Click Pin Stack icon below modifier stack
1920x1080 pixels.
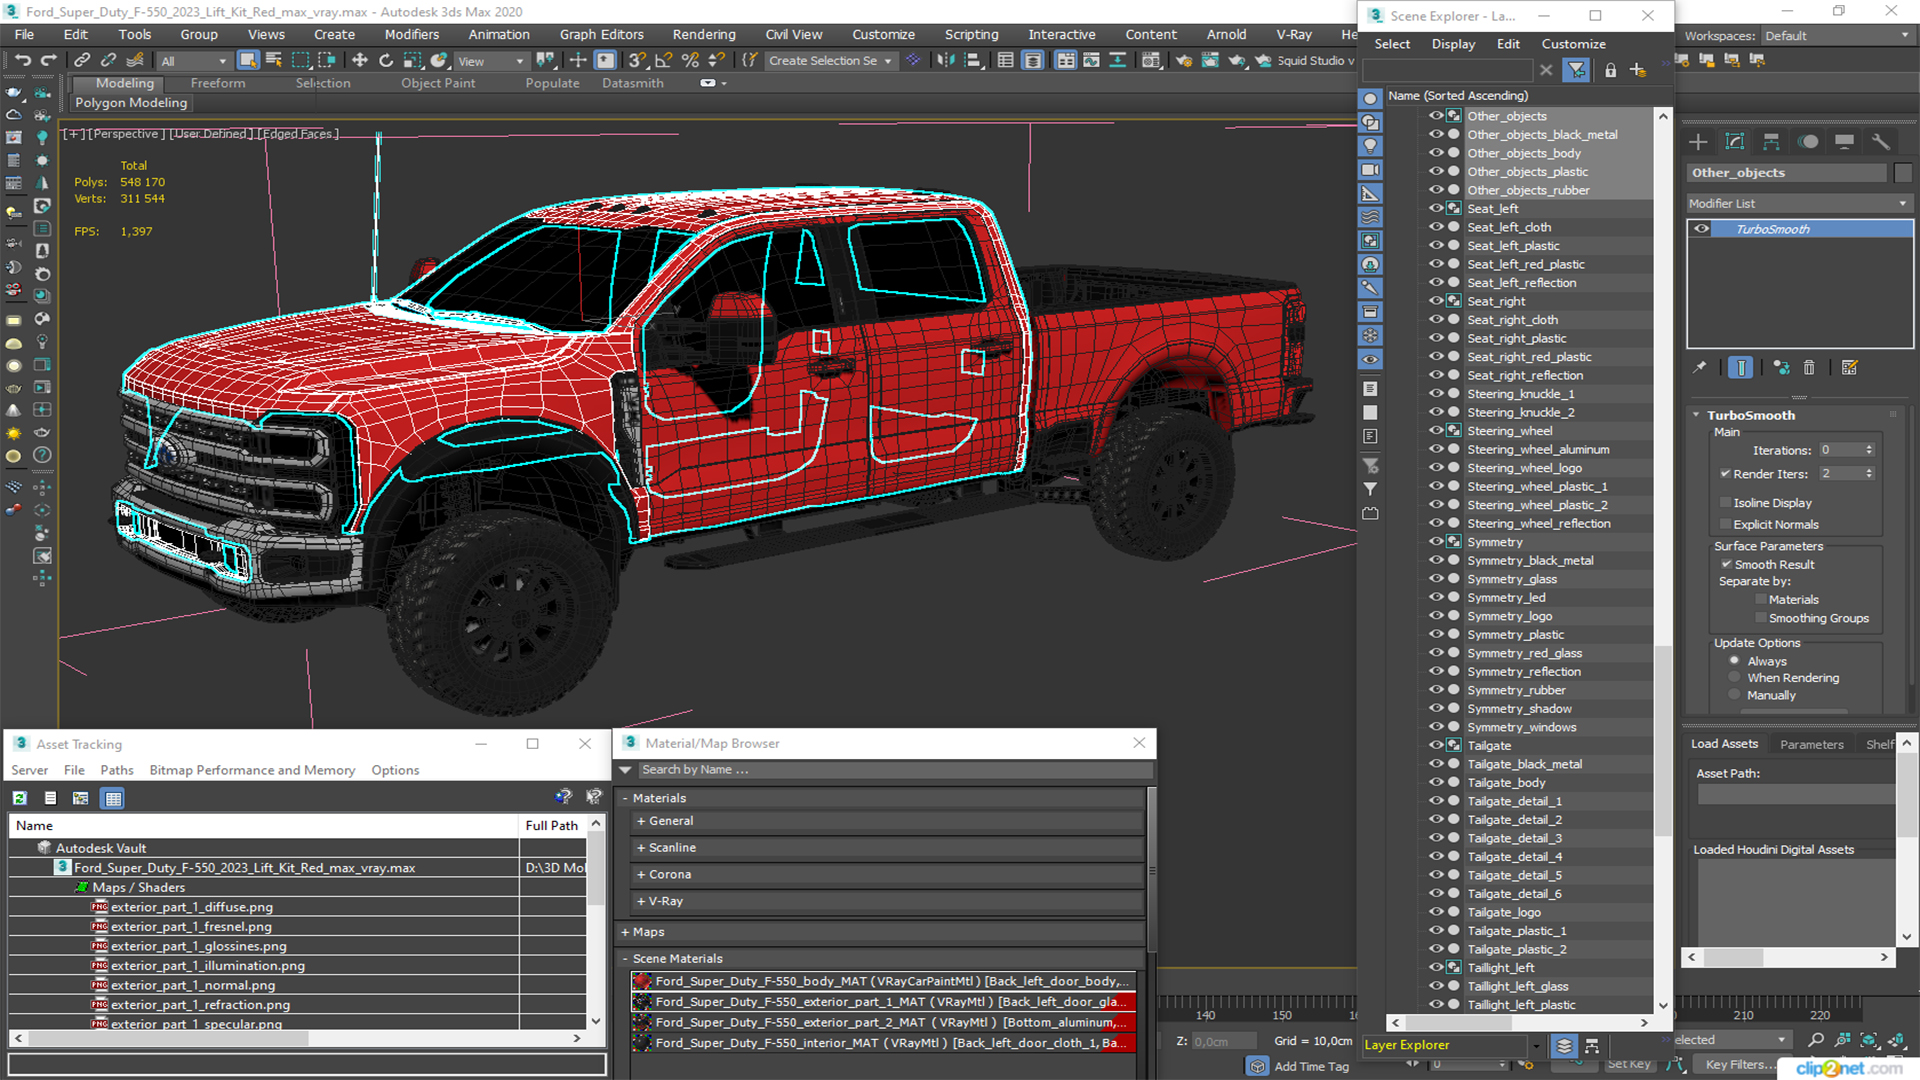pyautogui.click(x=1700, y=368)
